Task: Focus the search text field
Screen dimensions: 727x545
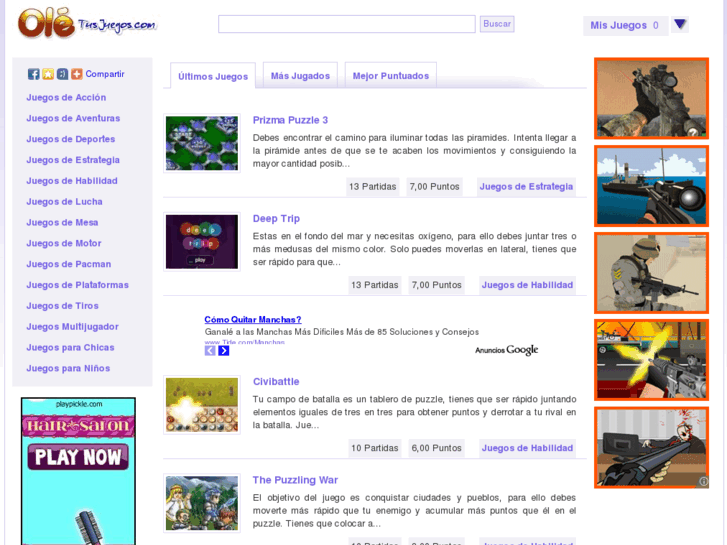Action: (x=347, y=24)
